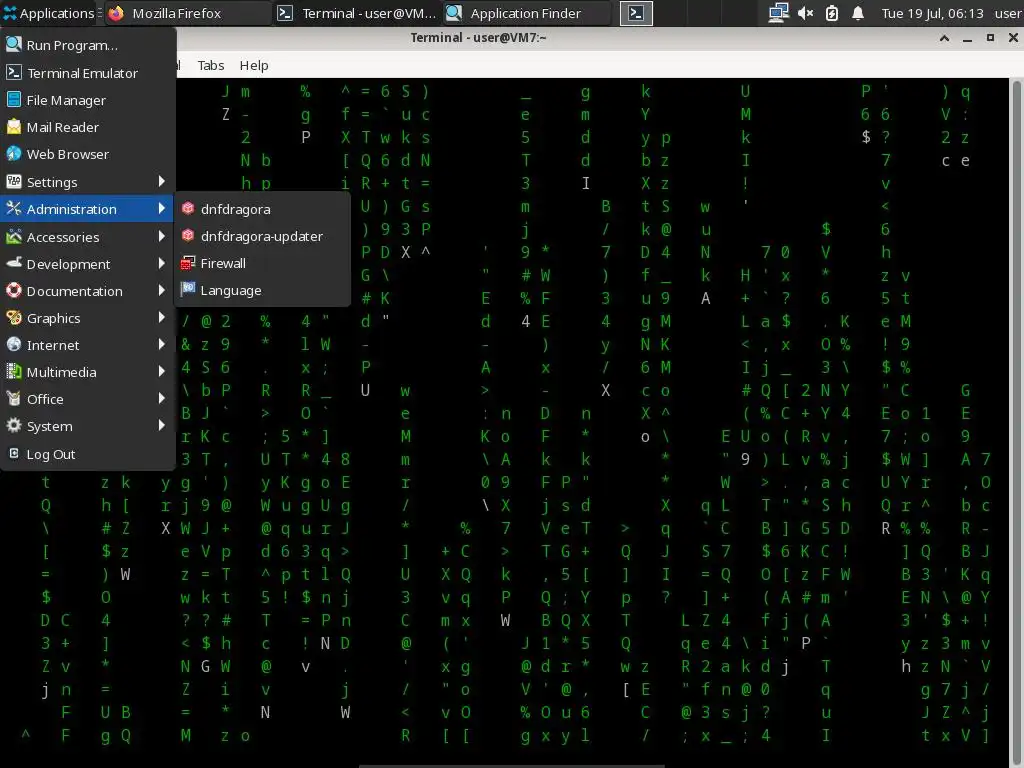Click the dnfdragora-updater package icon
Screen dimensions: 1024x768
pos(188,235)
